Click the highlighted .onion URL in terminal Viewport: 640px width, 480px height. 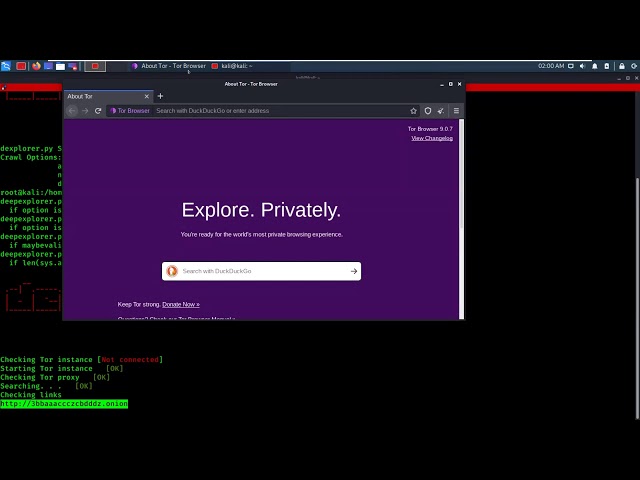tap(64, 404)
